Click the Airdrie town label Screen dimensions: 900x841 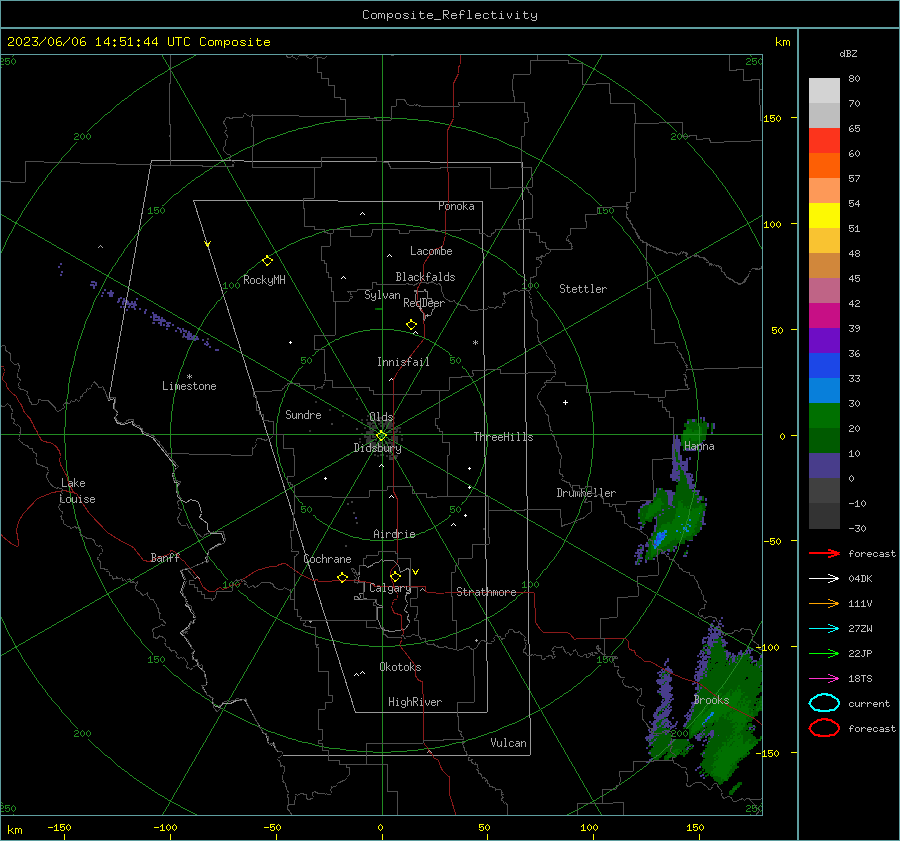[x=394, y=534]
